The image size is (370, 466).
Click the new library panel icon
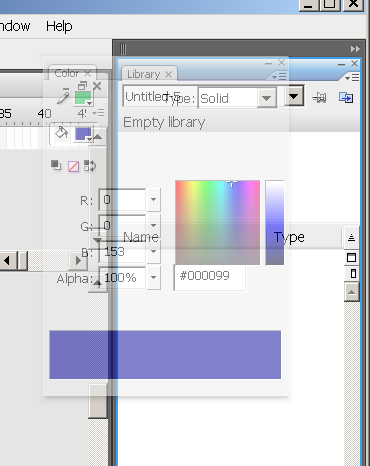click(x=346, y=98)
